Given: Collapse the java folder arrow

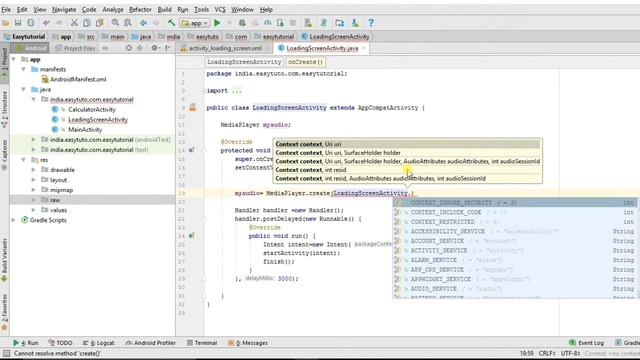Looking at the screenshot, I should 23,89.
